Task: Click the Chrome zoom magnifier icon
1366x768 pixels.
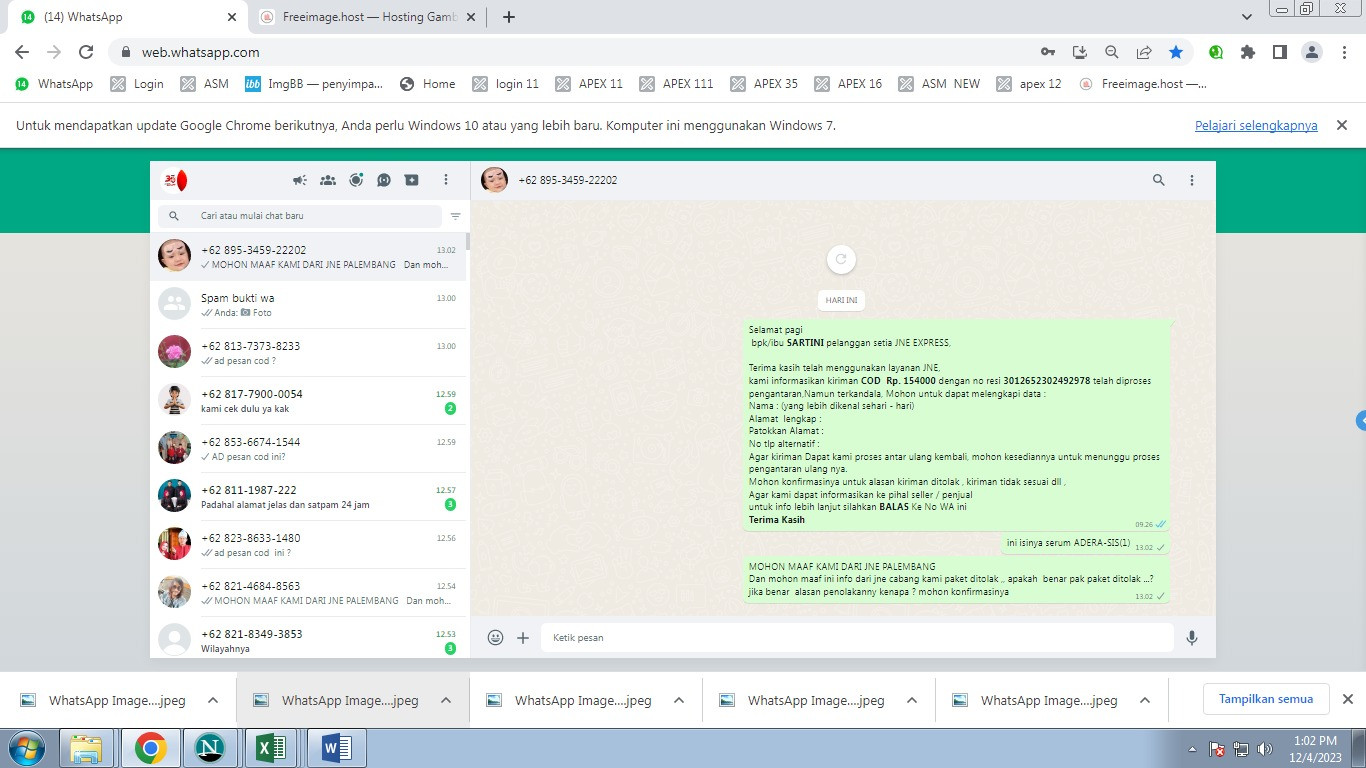Action: [x=1112, y=52]
